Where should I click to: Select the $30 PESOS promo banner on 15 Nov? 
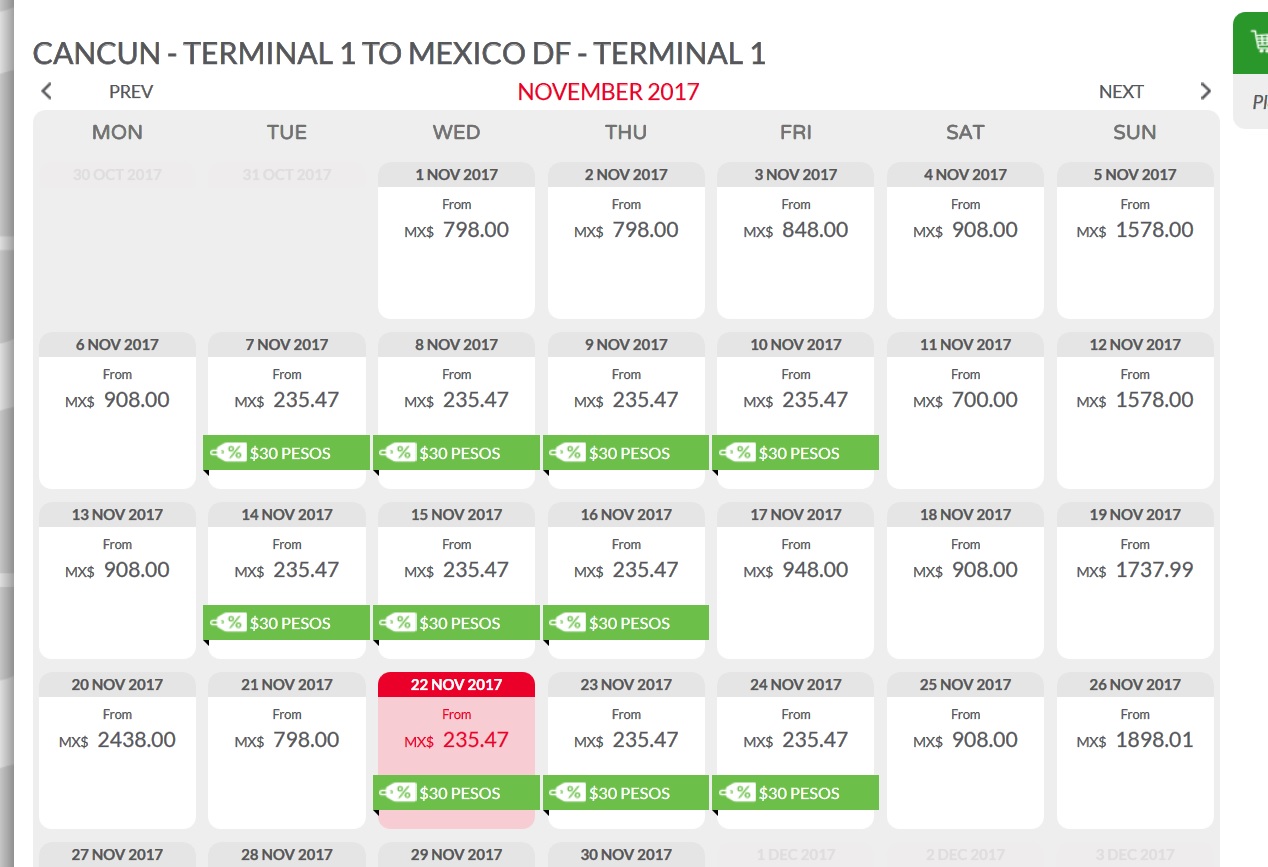[x=456, y=623]
